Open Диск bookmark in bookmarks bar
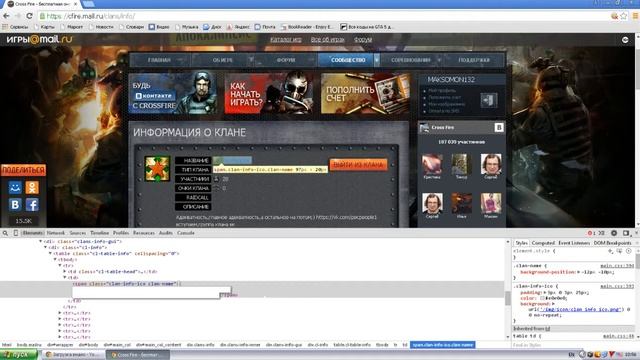640x360 pixels. tap(212, 27)
